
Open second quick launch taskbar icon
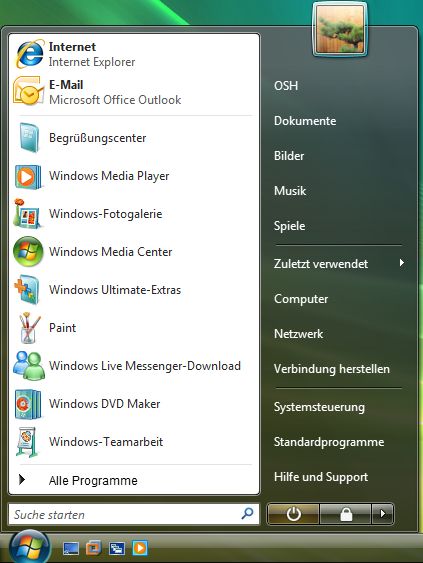click(x=94, y=548)
